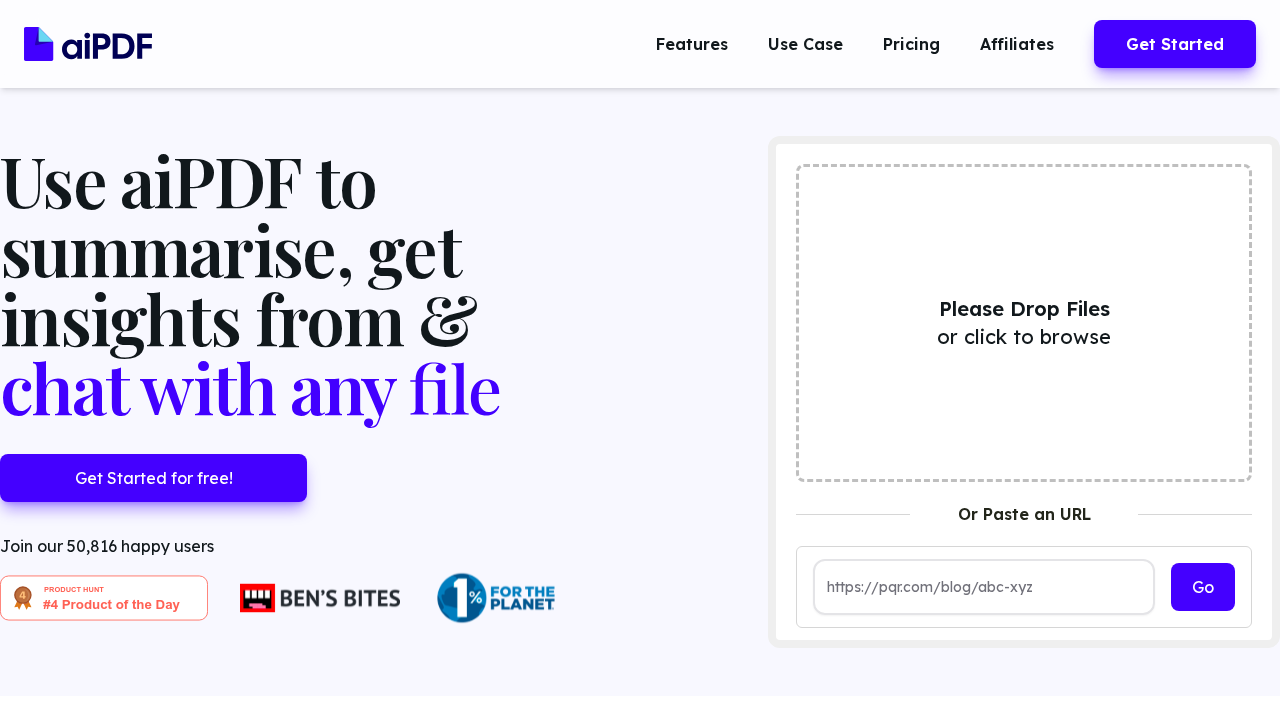Open the Features menu item
1280x720 pixels.
(x=692, y=44)
